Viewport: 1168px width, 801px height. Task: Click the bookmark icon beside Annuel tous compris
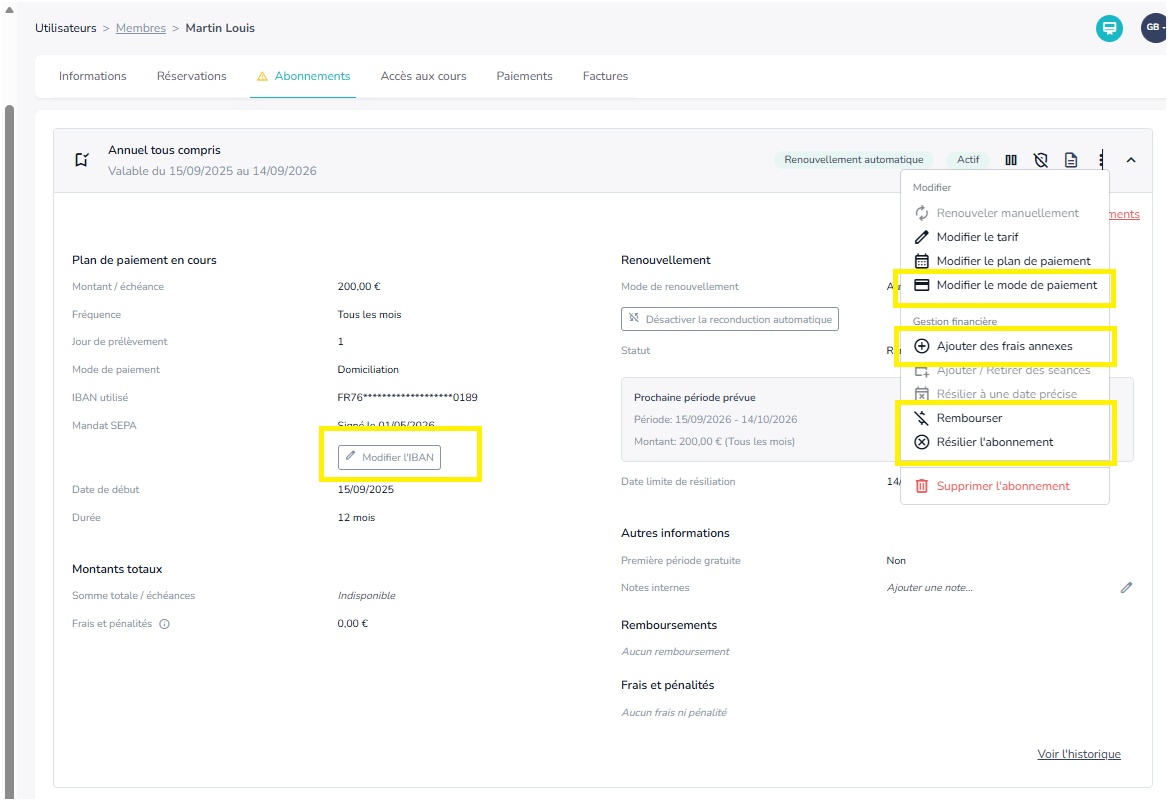pyautogui.click(x=82, y=159)
